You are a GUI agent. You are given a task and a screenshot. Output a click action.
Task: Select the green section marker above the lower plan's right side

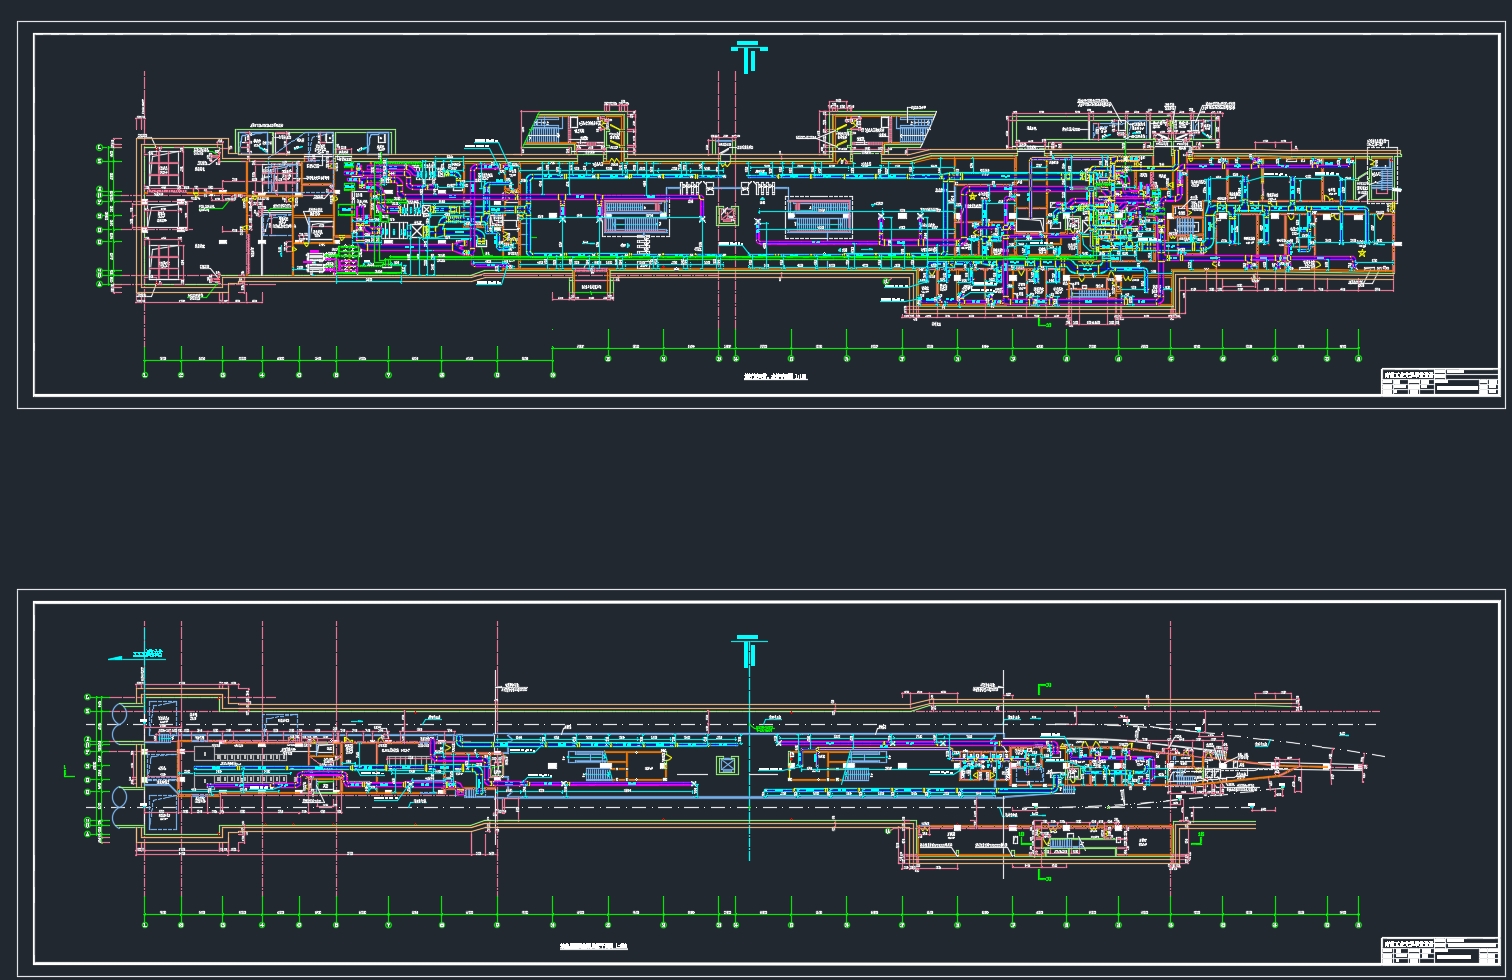point(1045,687)
